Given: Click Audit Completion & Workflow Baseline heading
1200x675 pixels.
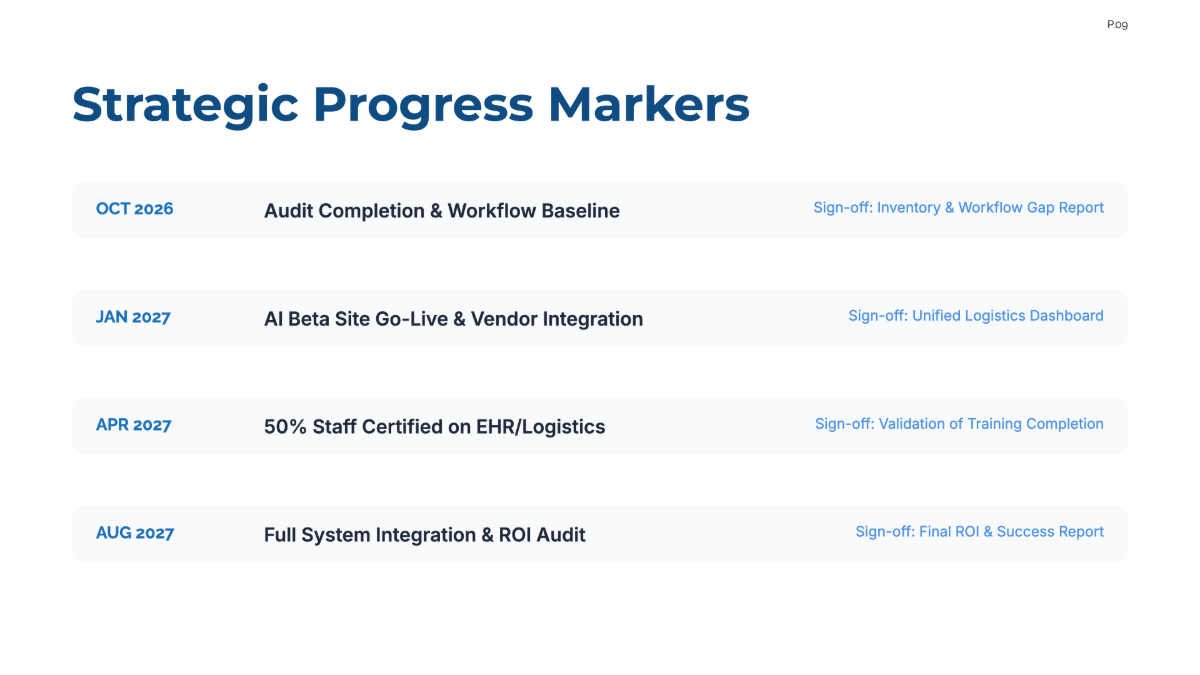Looking at the screenshot, I should coord(442,211).
